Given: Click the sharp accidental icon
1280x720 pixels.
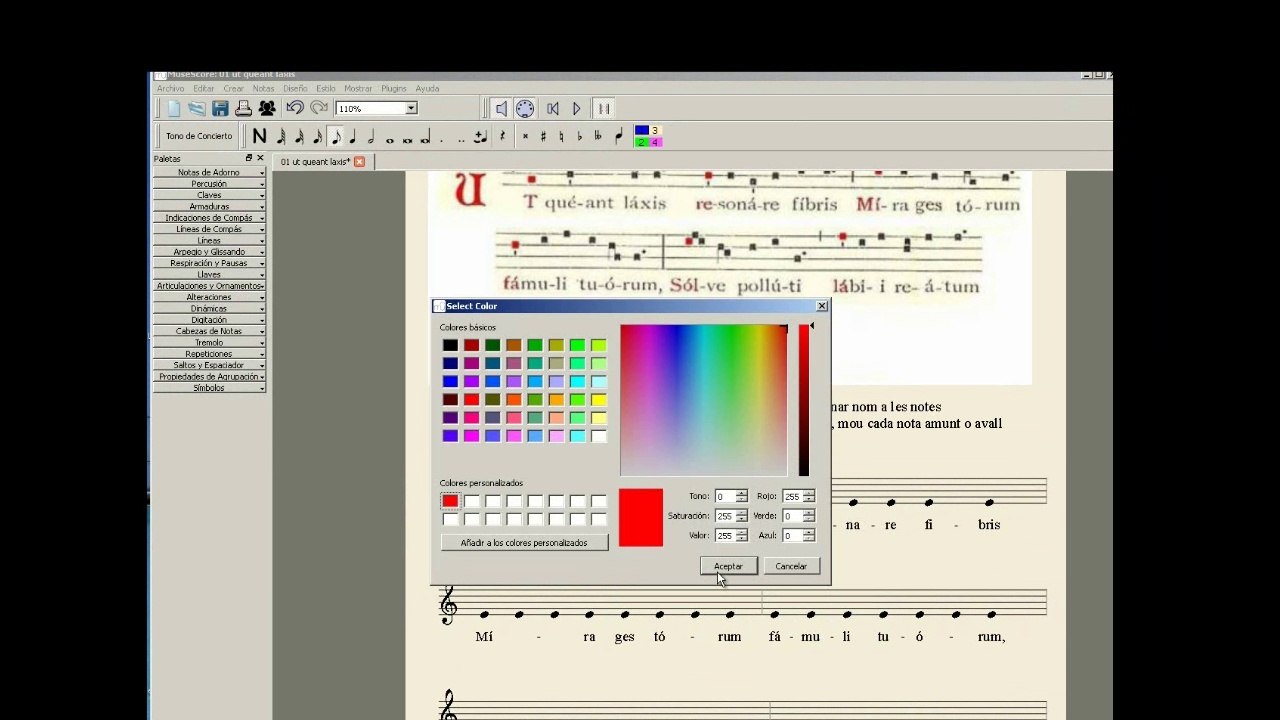Looking at the screenshot, I should coord(543,136).
